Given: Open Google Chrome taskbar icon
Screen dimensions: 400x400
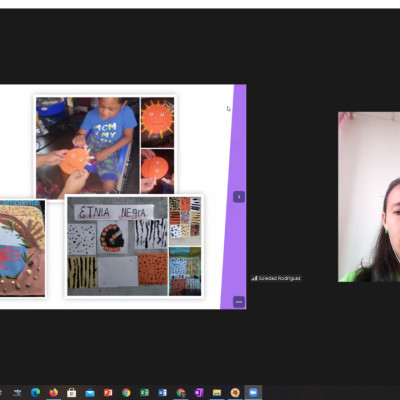Looking at the screenshot, I should tap(126, 393).
